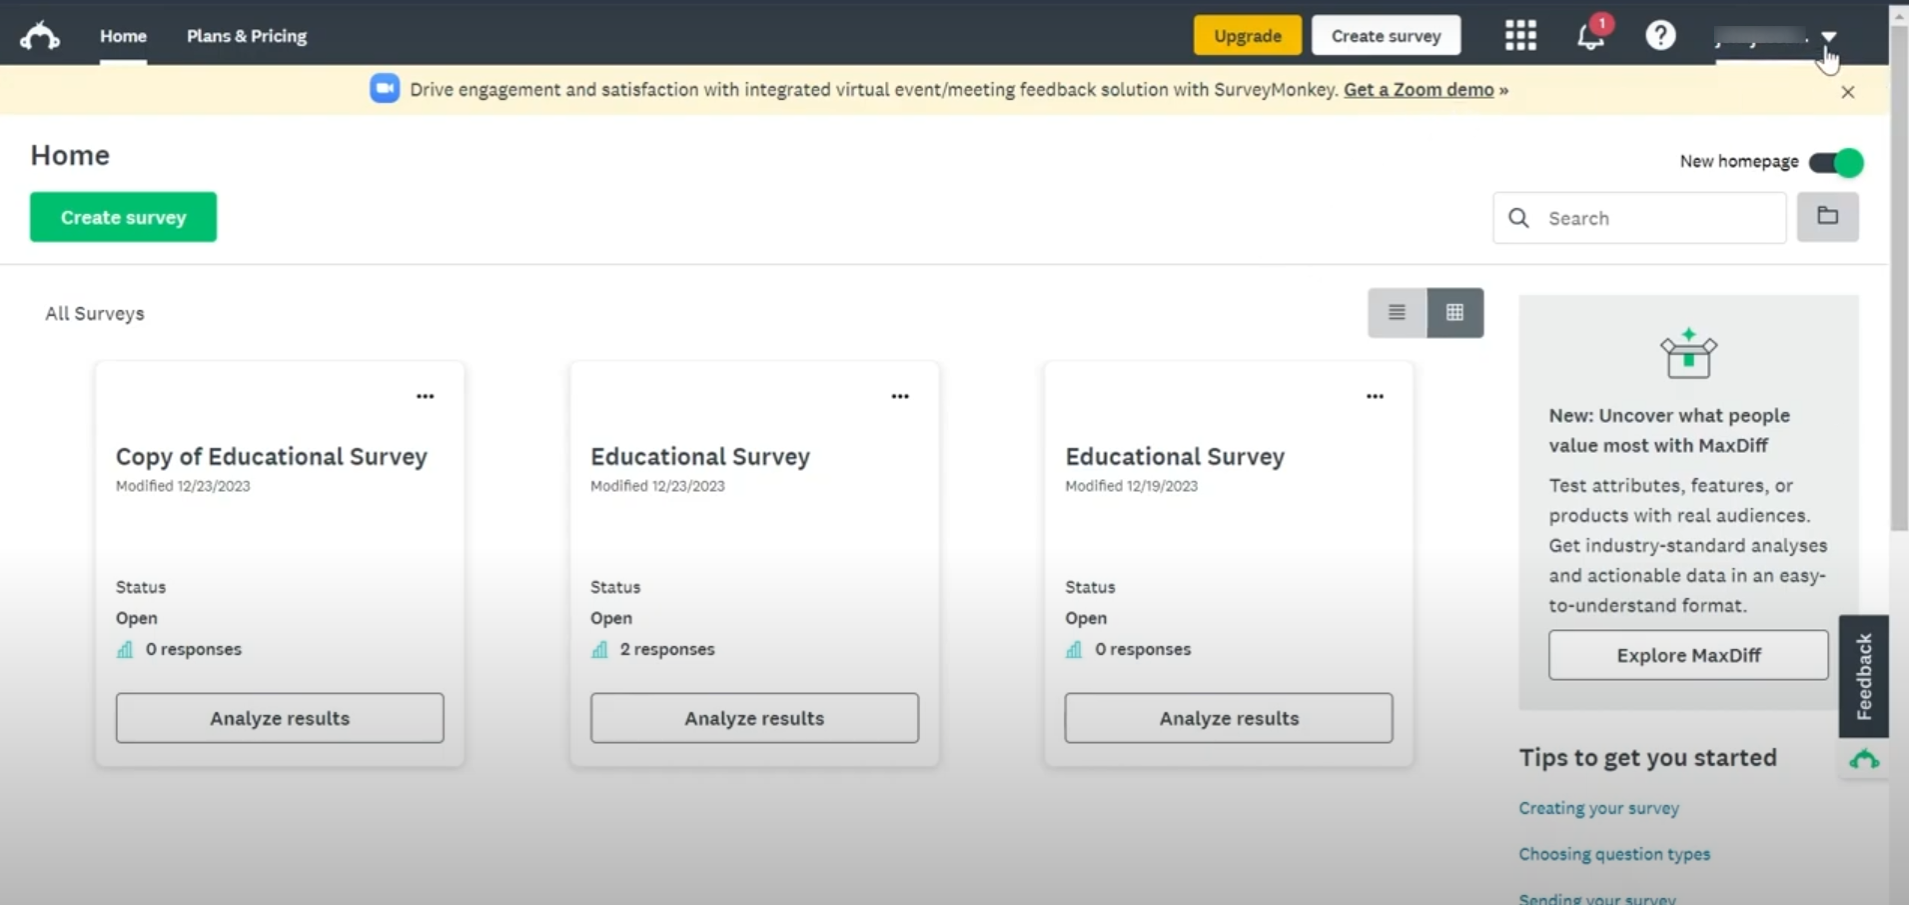The width and height of the screenshot is (1909, 905).
Task: Click the green SurveyMonkey help widget icon
Action: 1863,760
